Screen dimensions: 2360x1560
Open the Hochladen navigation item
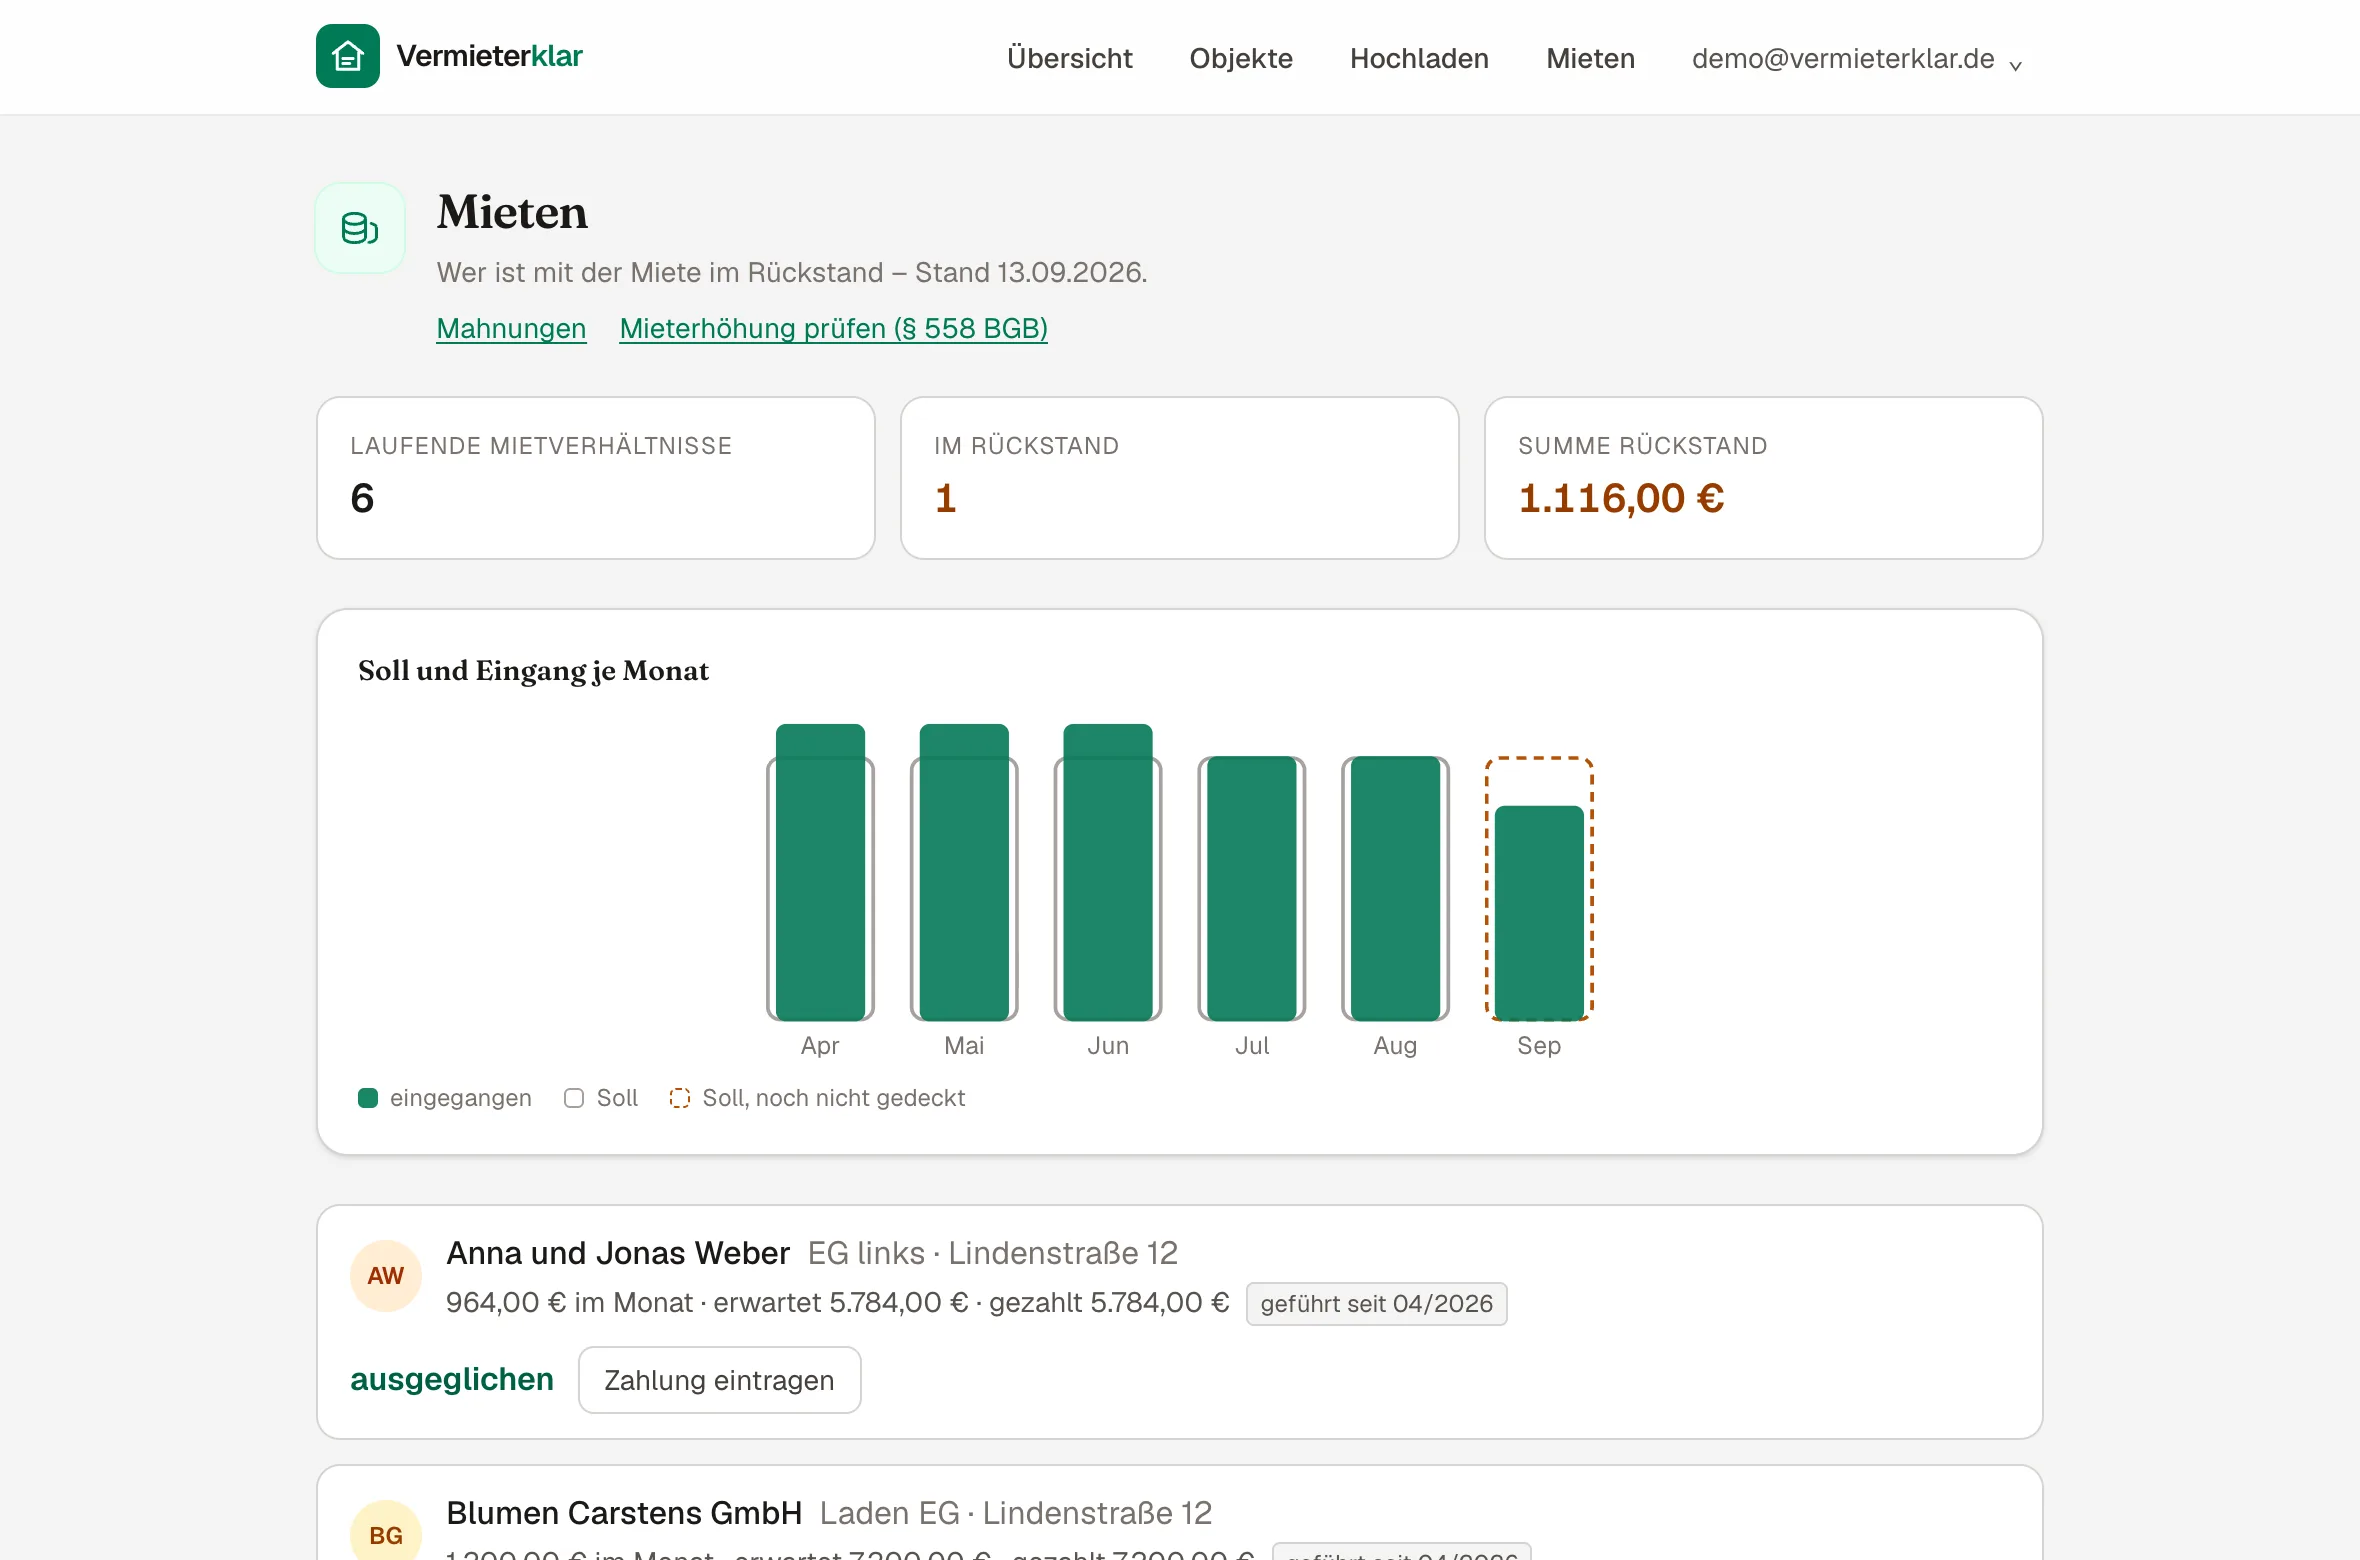pyautogui.click(x=1419, y=59)
